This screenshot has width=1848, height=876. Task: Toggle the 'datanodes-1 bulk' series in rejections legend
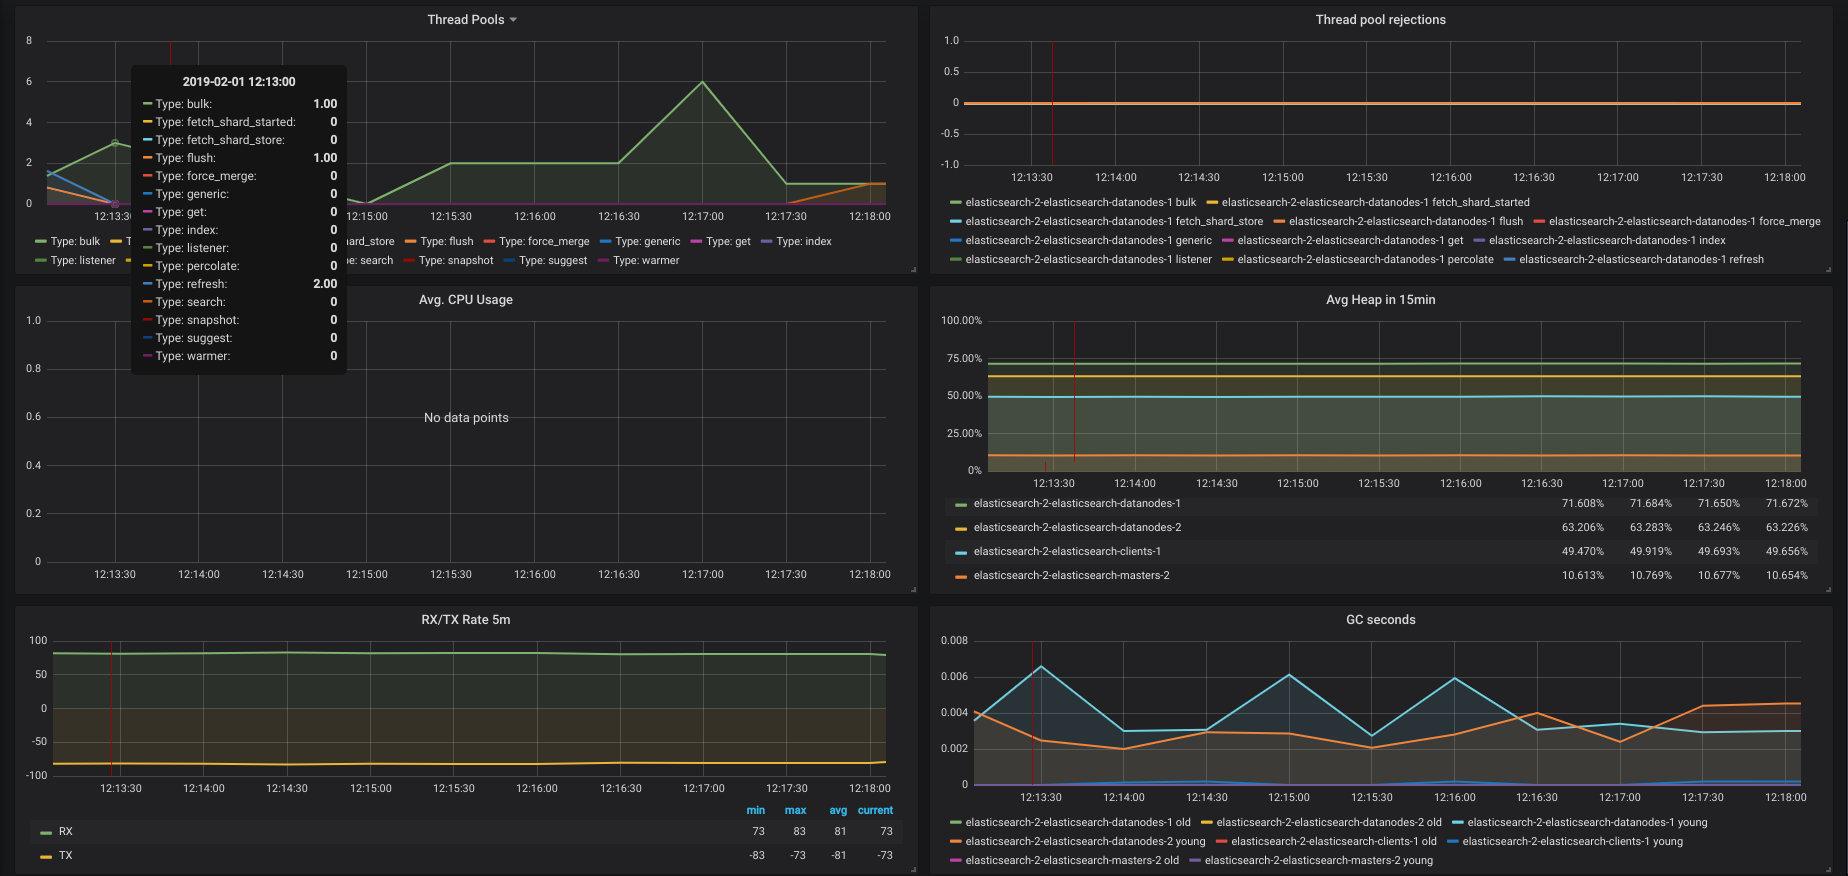pyautogui.click(x=1080, y=202)
